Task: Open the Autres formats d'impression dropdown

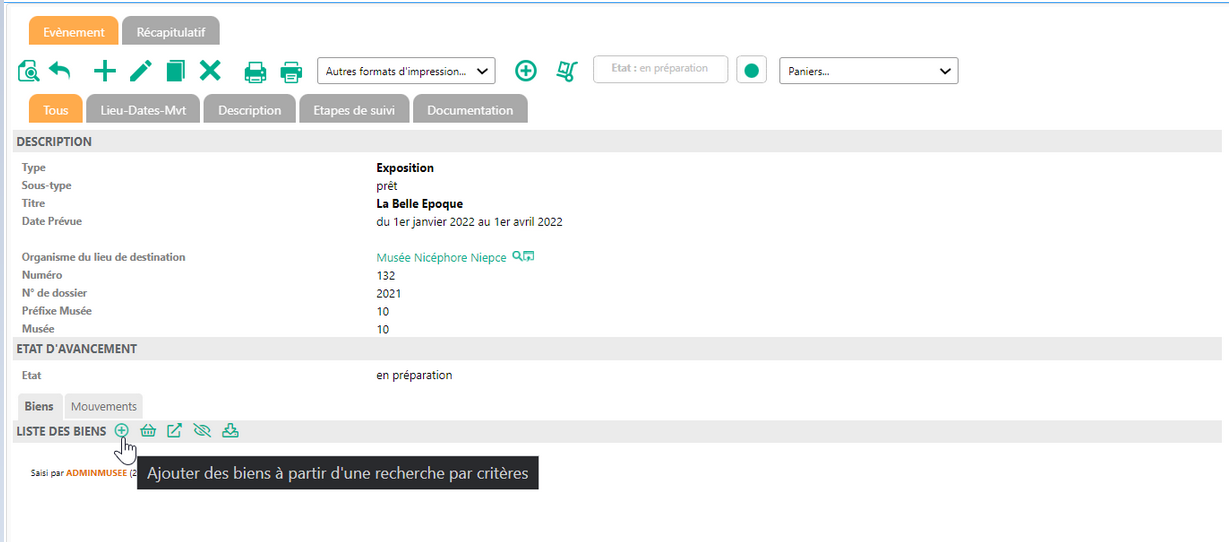Action: (406, 71)
